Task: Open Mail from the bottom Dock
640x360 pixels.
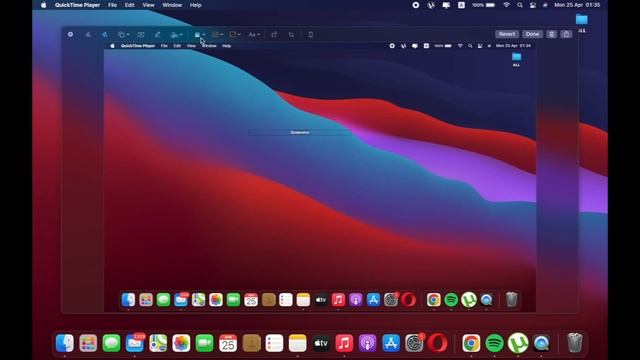Action: pos(135,343)
